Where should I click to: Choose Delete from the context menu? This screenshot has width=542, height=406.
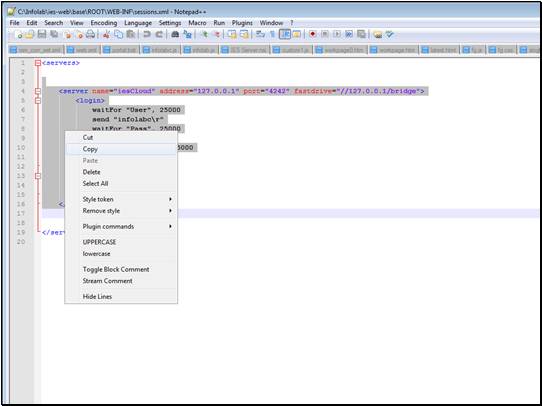click(x=121, y=172)
